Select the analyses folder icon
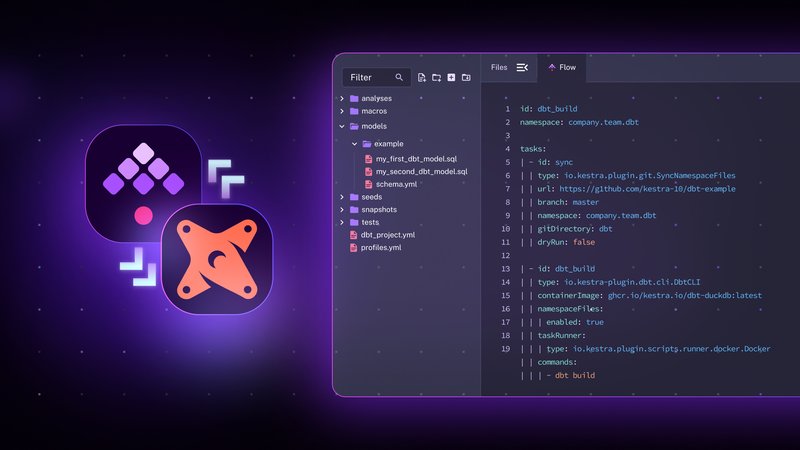Viewport: 800px width, 450px height. click(354, 98)
